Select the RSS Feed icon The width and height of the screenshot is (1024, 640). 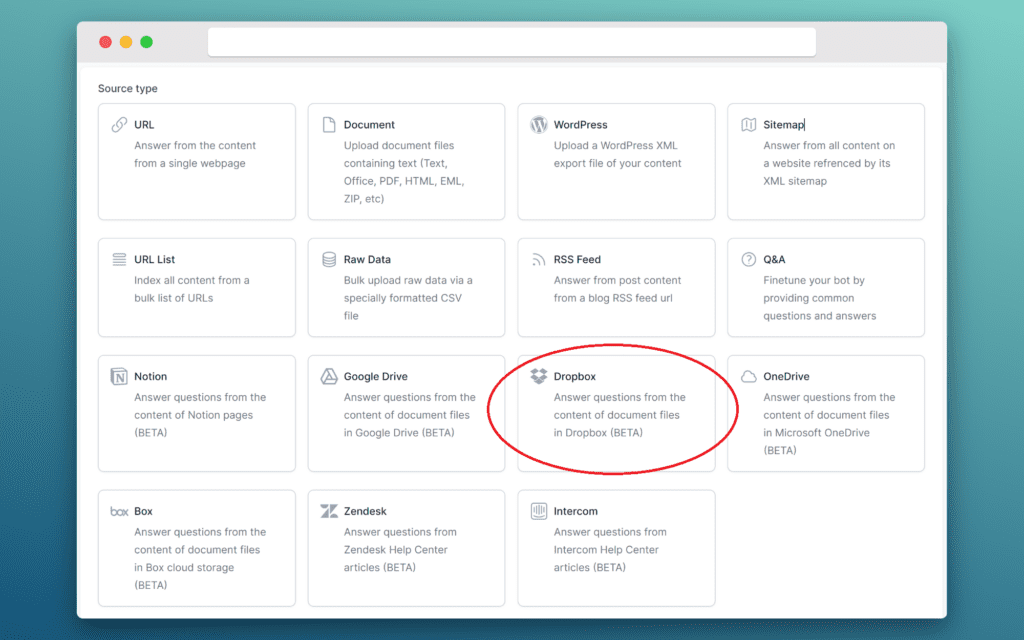tap(538, 260)
